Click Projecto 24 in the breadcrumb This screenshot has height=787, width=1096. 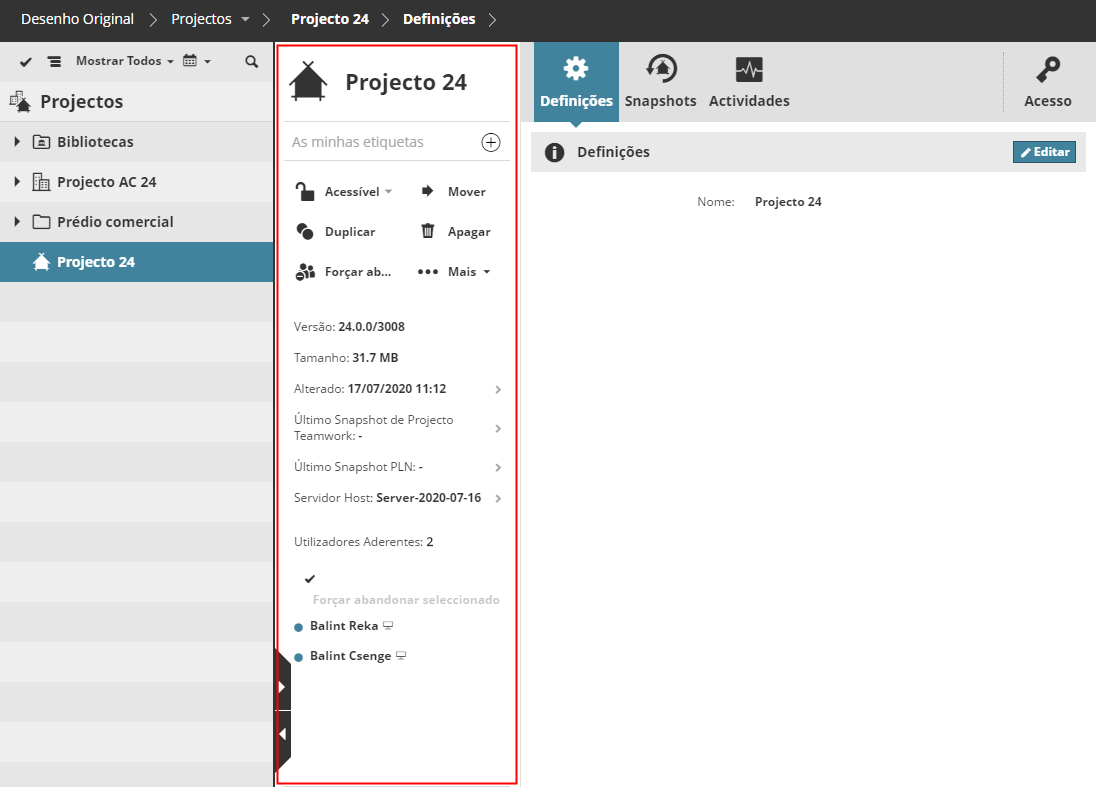click(x=330, y=19)
